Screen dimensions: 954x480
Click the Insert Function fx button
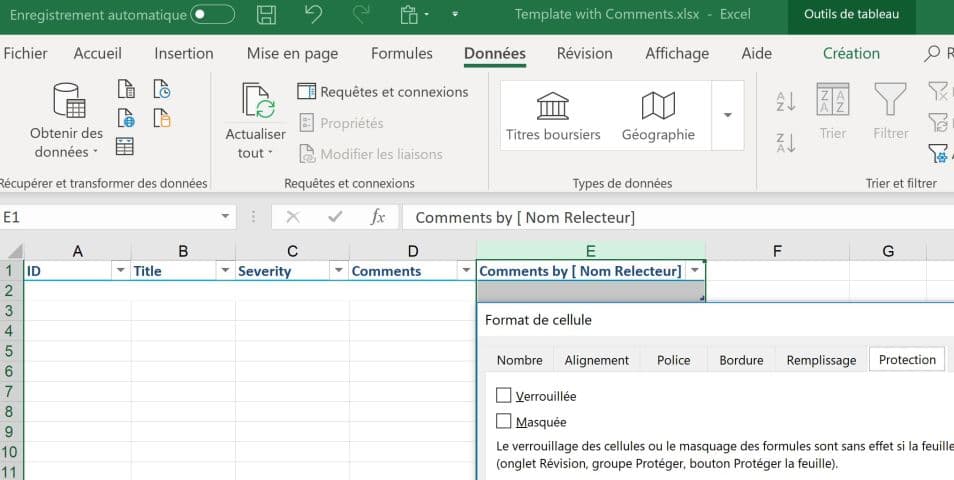pos(377,217)
